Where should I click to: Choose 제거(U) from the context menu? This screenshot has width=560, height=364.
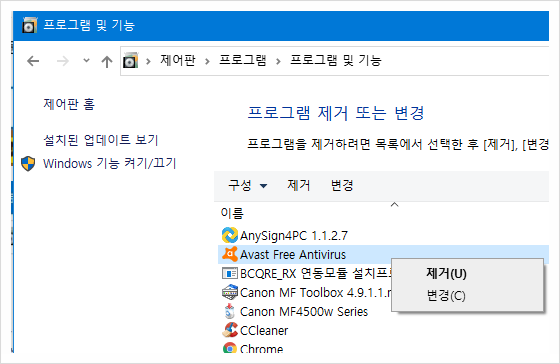point(446,274)
